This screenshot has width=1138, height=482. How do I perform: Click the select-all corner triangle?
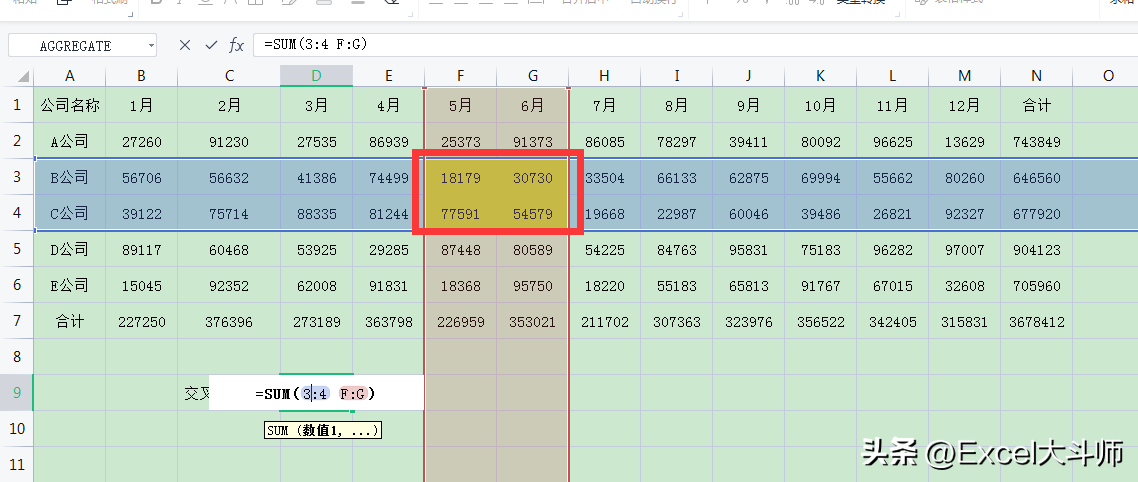tap(23, 76)
